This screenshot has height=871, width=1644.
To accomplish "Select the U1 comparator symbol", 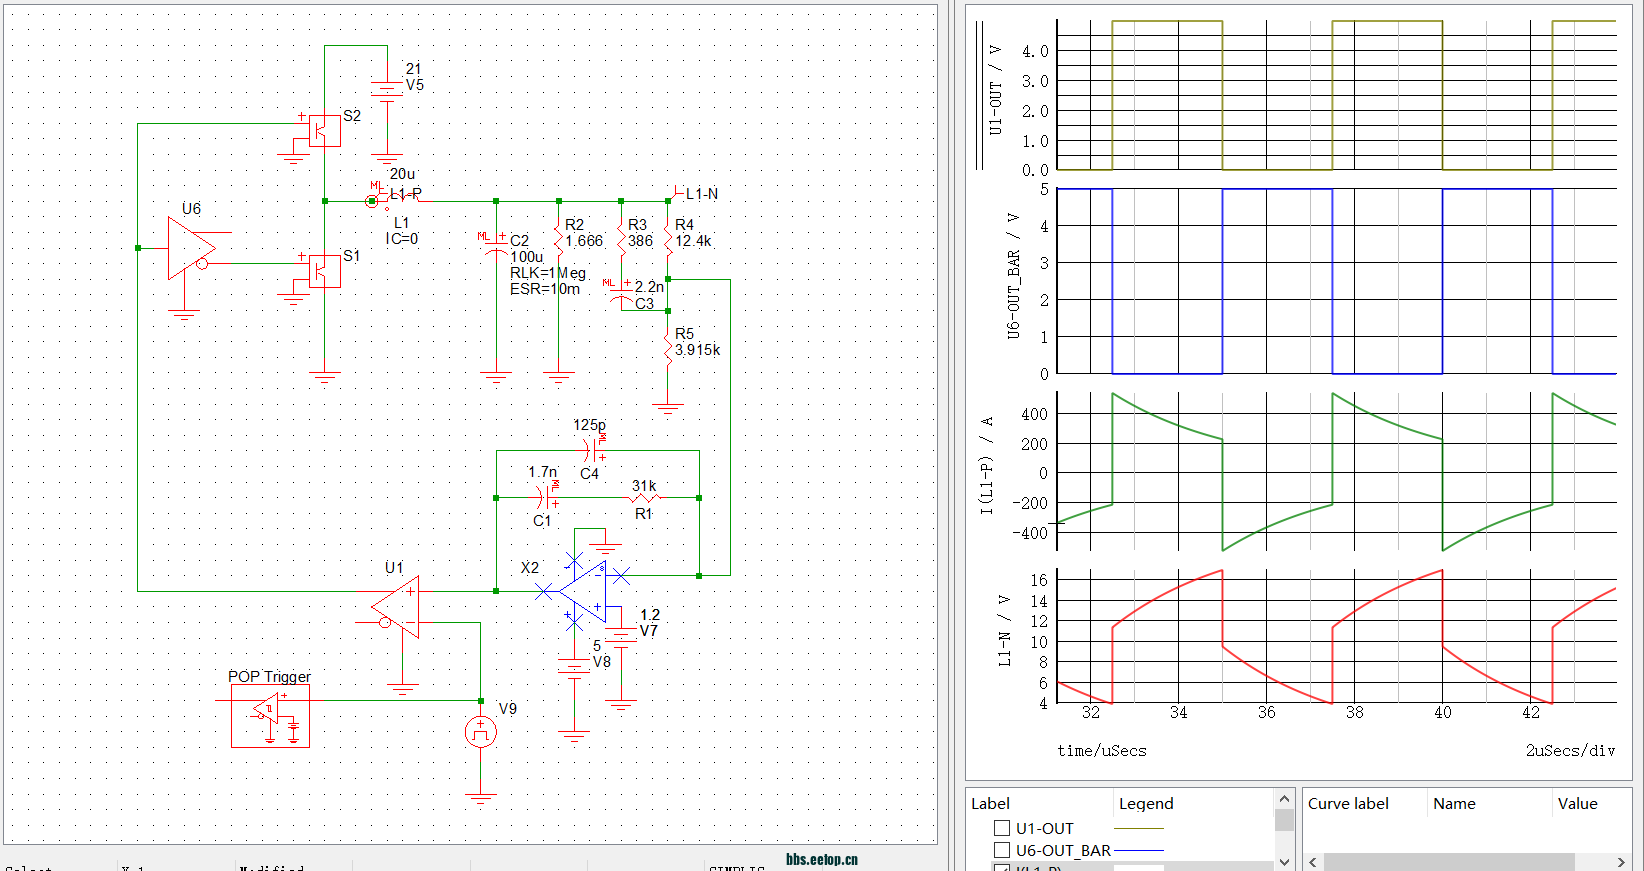I will coord(399,607).
